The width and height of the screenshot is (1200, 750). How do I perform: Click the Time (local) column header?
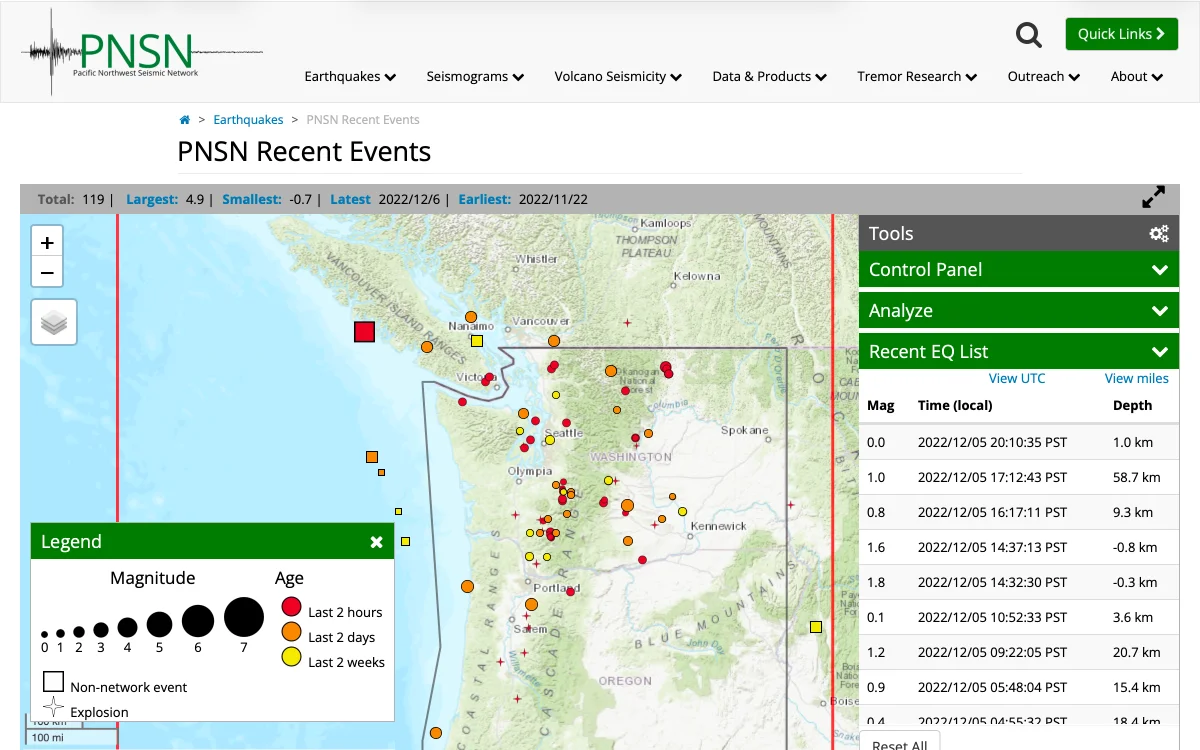pyautogui.click(x=955, y=406)
